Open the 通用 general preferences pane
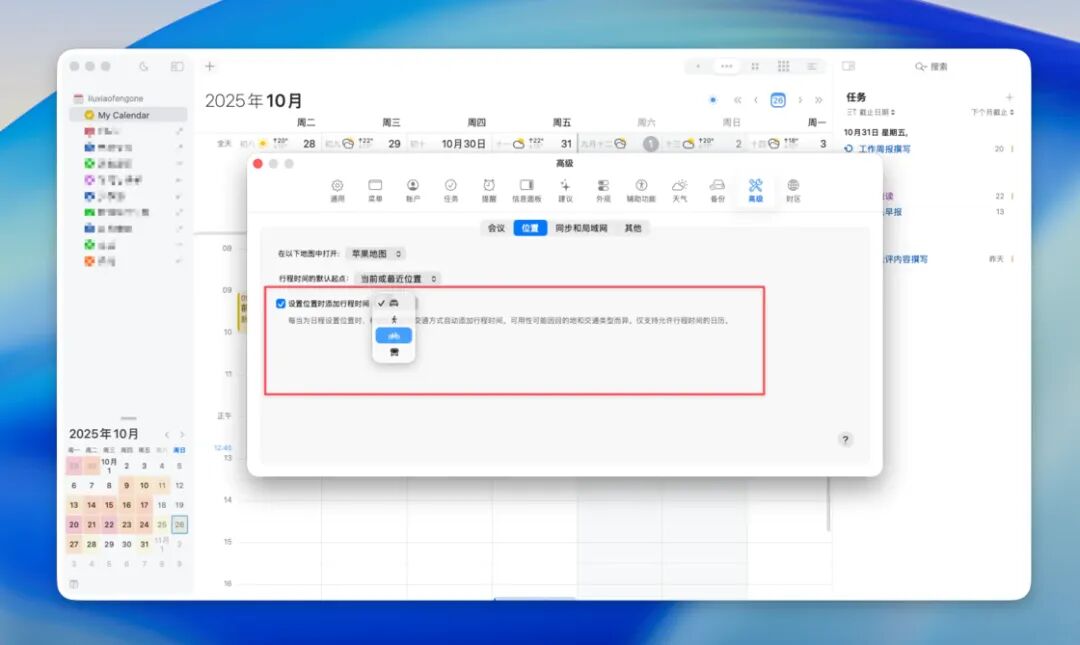The image size is (1080, 645). click(337, 190)
